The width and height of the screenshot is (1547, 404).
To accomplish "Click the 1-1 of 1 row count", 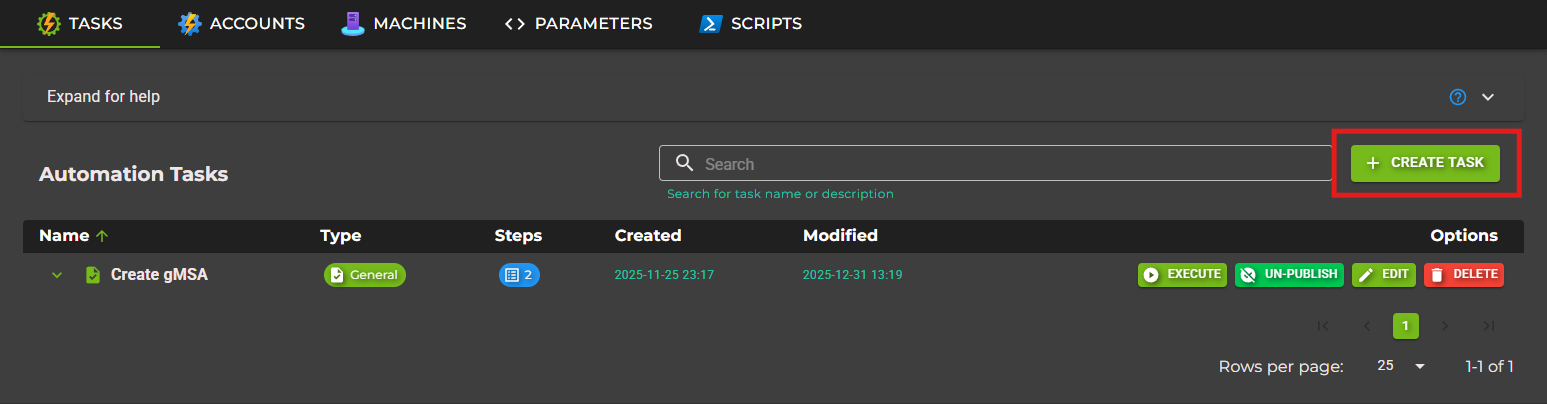I will [x=1489, y=366].
